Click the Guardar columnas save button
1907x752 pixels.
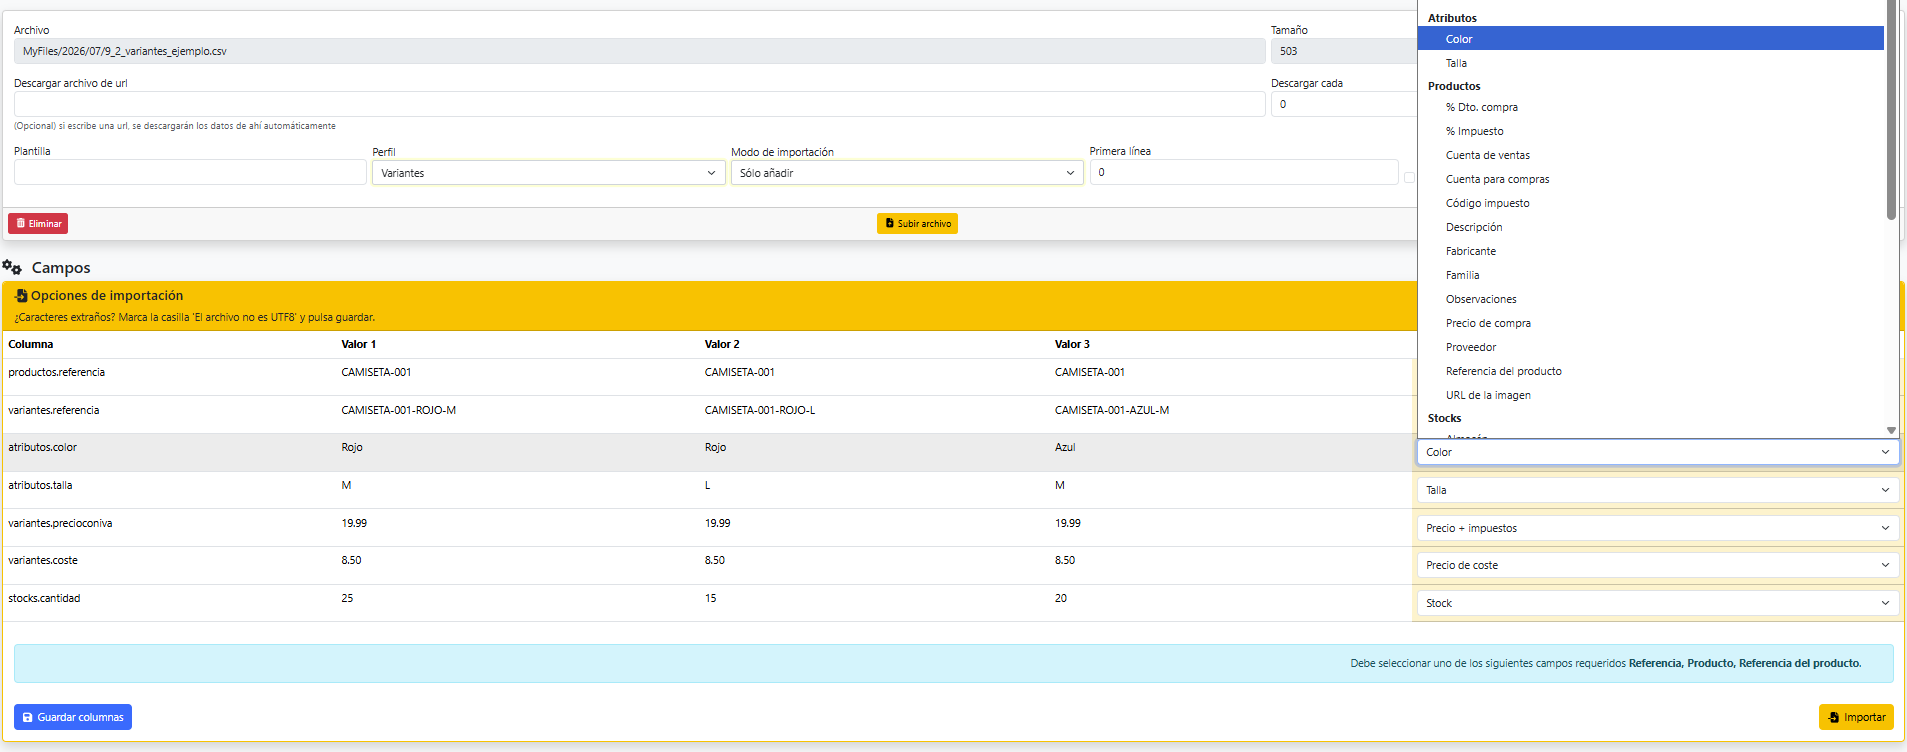point(73,717)
